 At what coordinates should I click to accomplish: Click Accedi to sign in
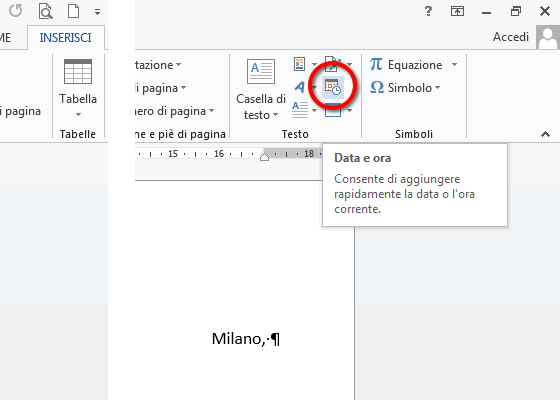click(x=511, y=37)
